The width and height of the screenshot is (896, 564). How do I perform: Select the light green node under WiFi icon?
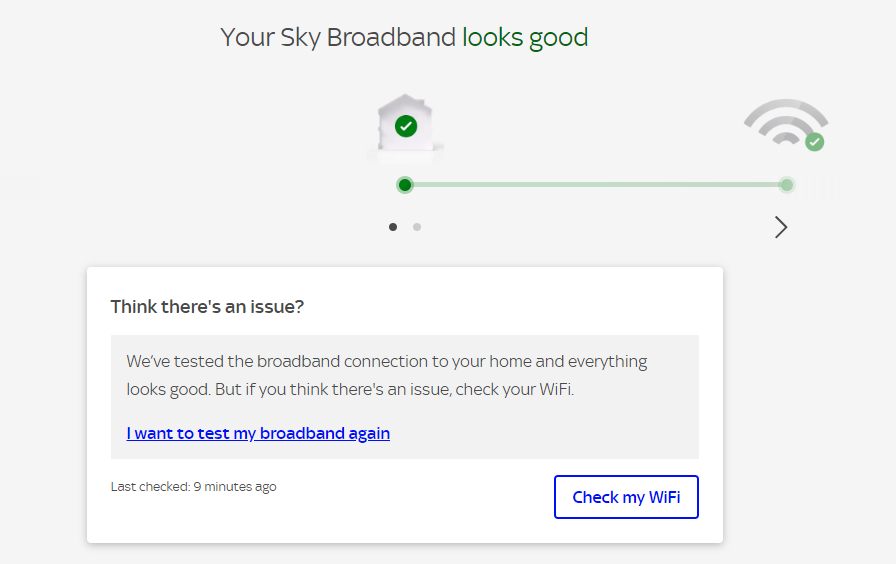(x=787, y=184)
